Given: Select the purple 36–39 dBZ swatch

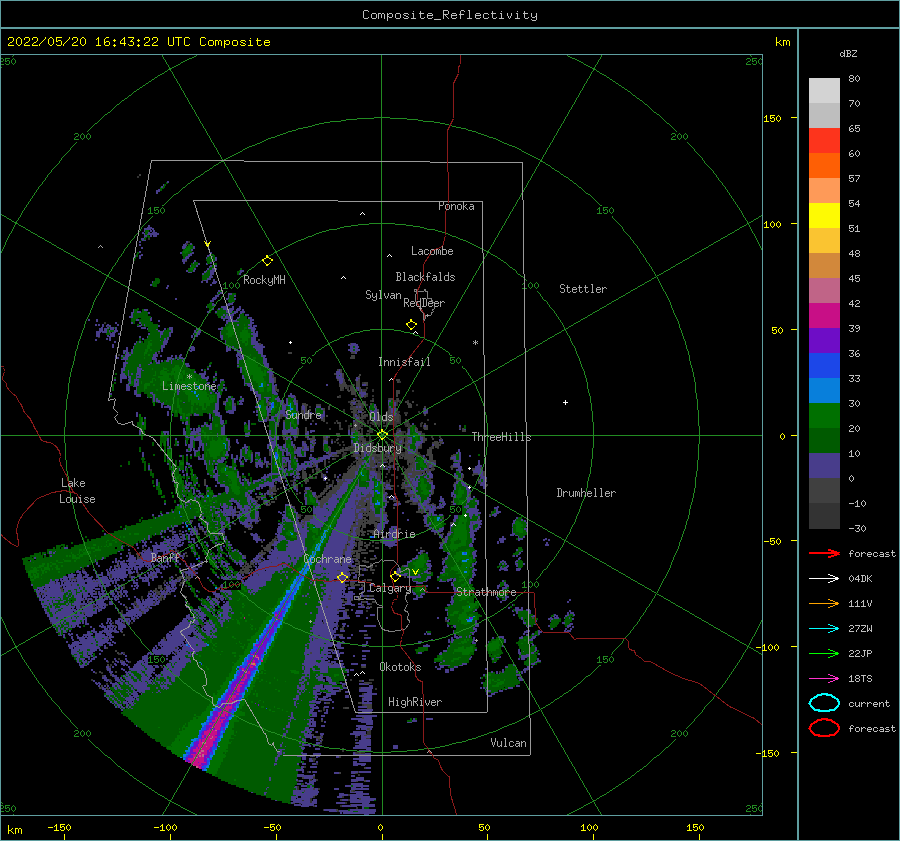Looking at the screenshot, I should pyautogui.click(x=824, y=340).
